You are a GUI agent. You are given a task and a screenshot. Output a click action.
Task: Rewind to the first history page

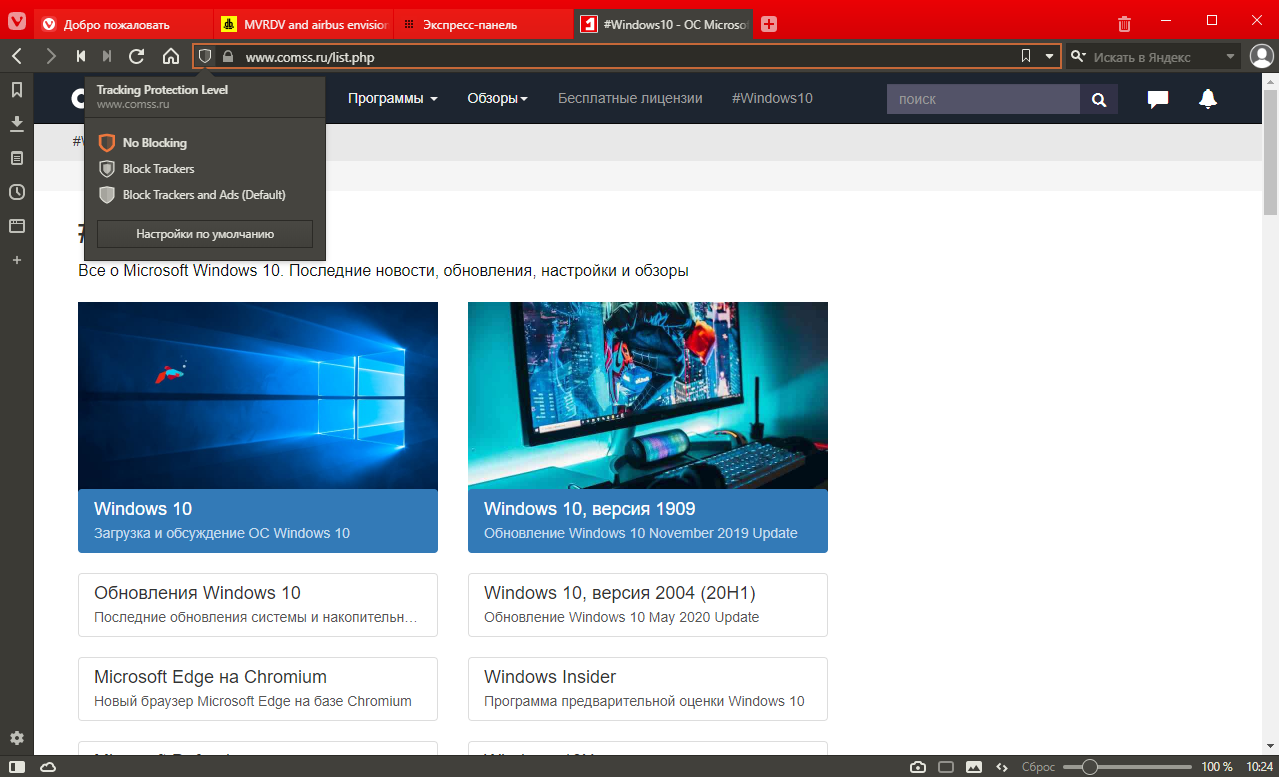coord(81,57)
